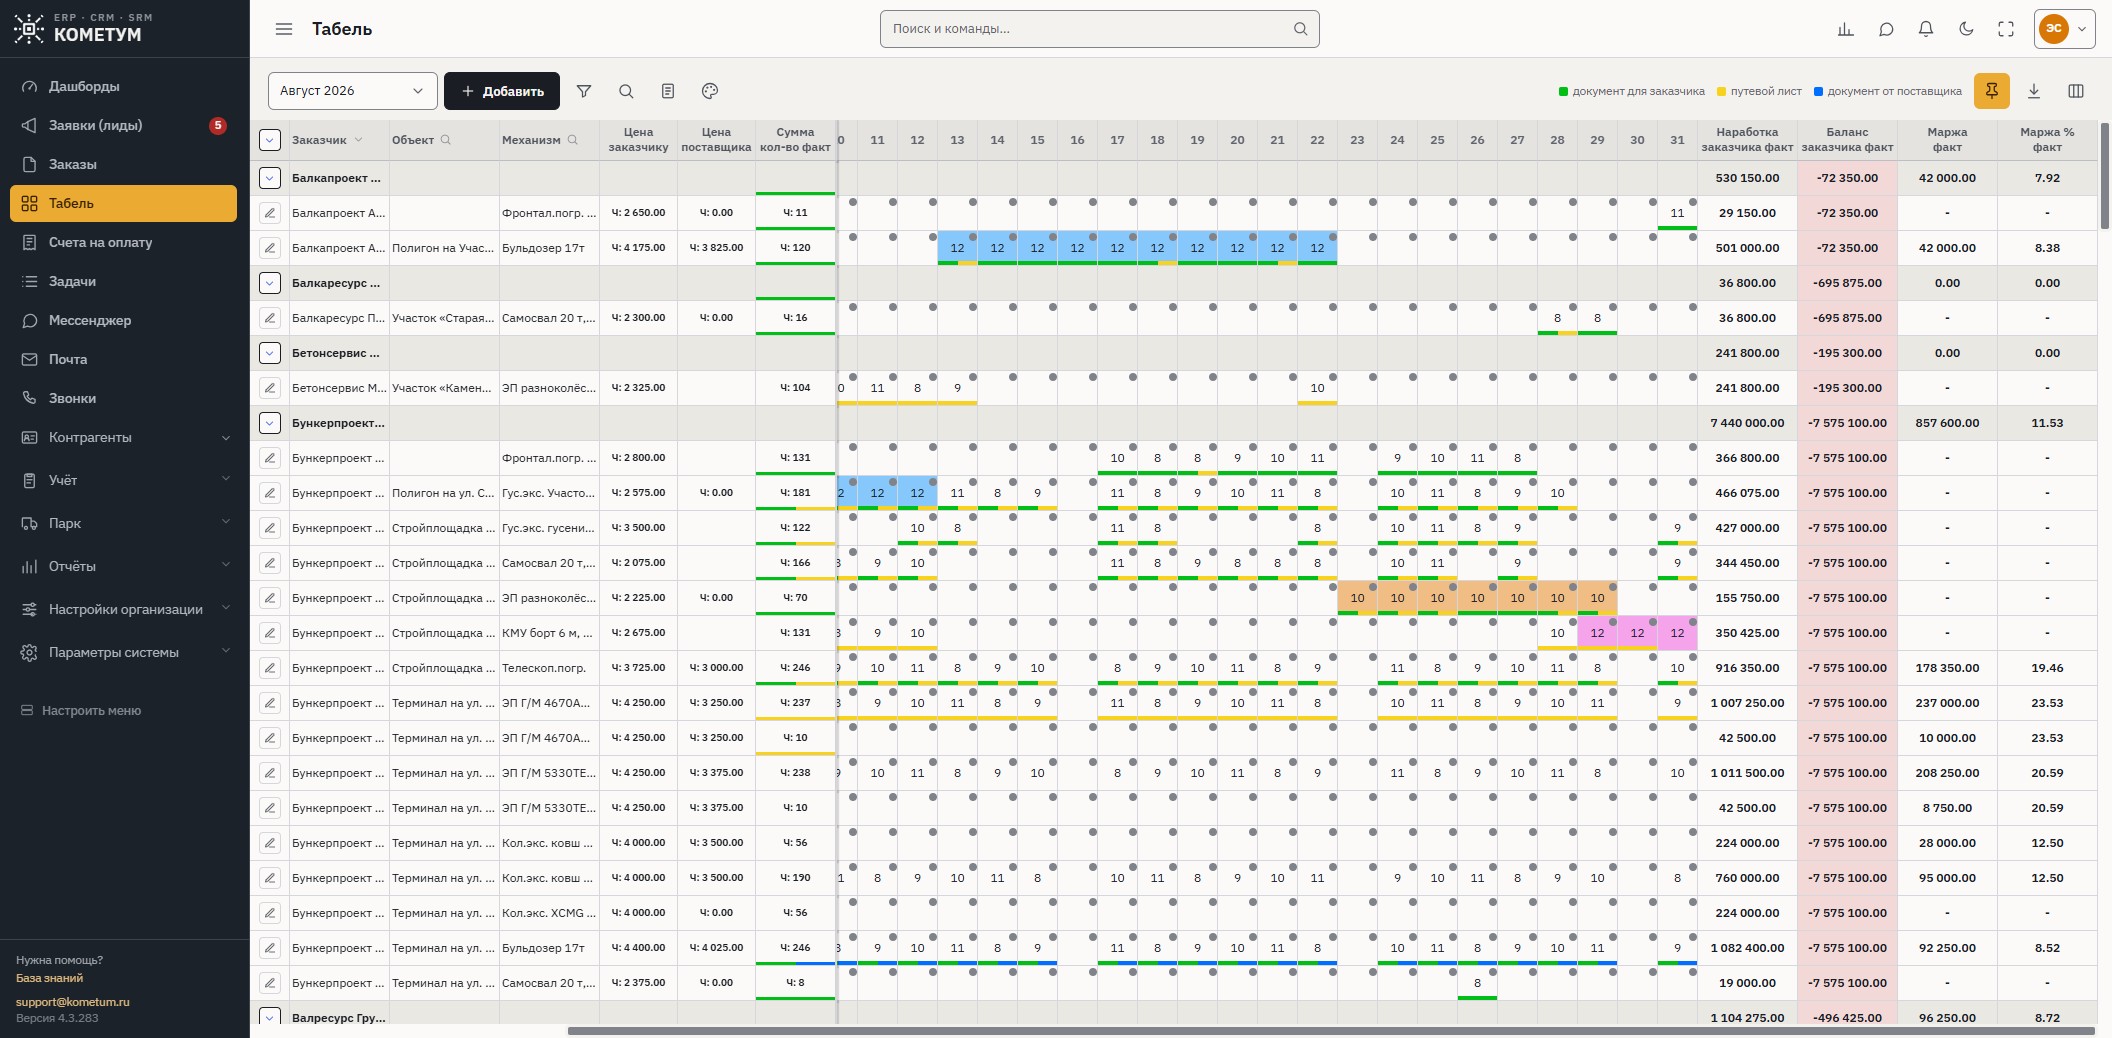Open the filter icon in toolbar
The width and height of the screenshot is (2112, 1038).
pos(584,91)
